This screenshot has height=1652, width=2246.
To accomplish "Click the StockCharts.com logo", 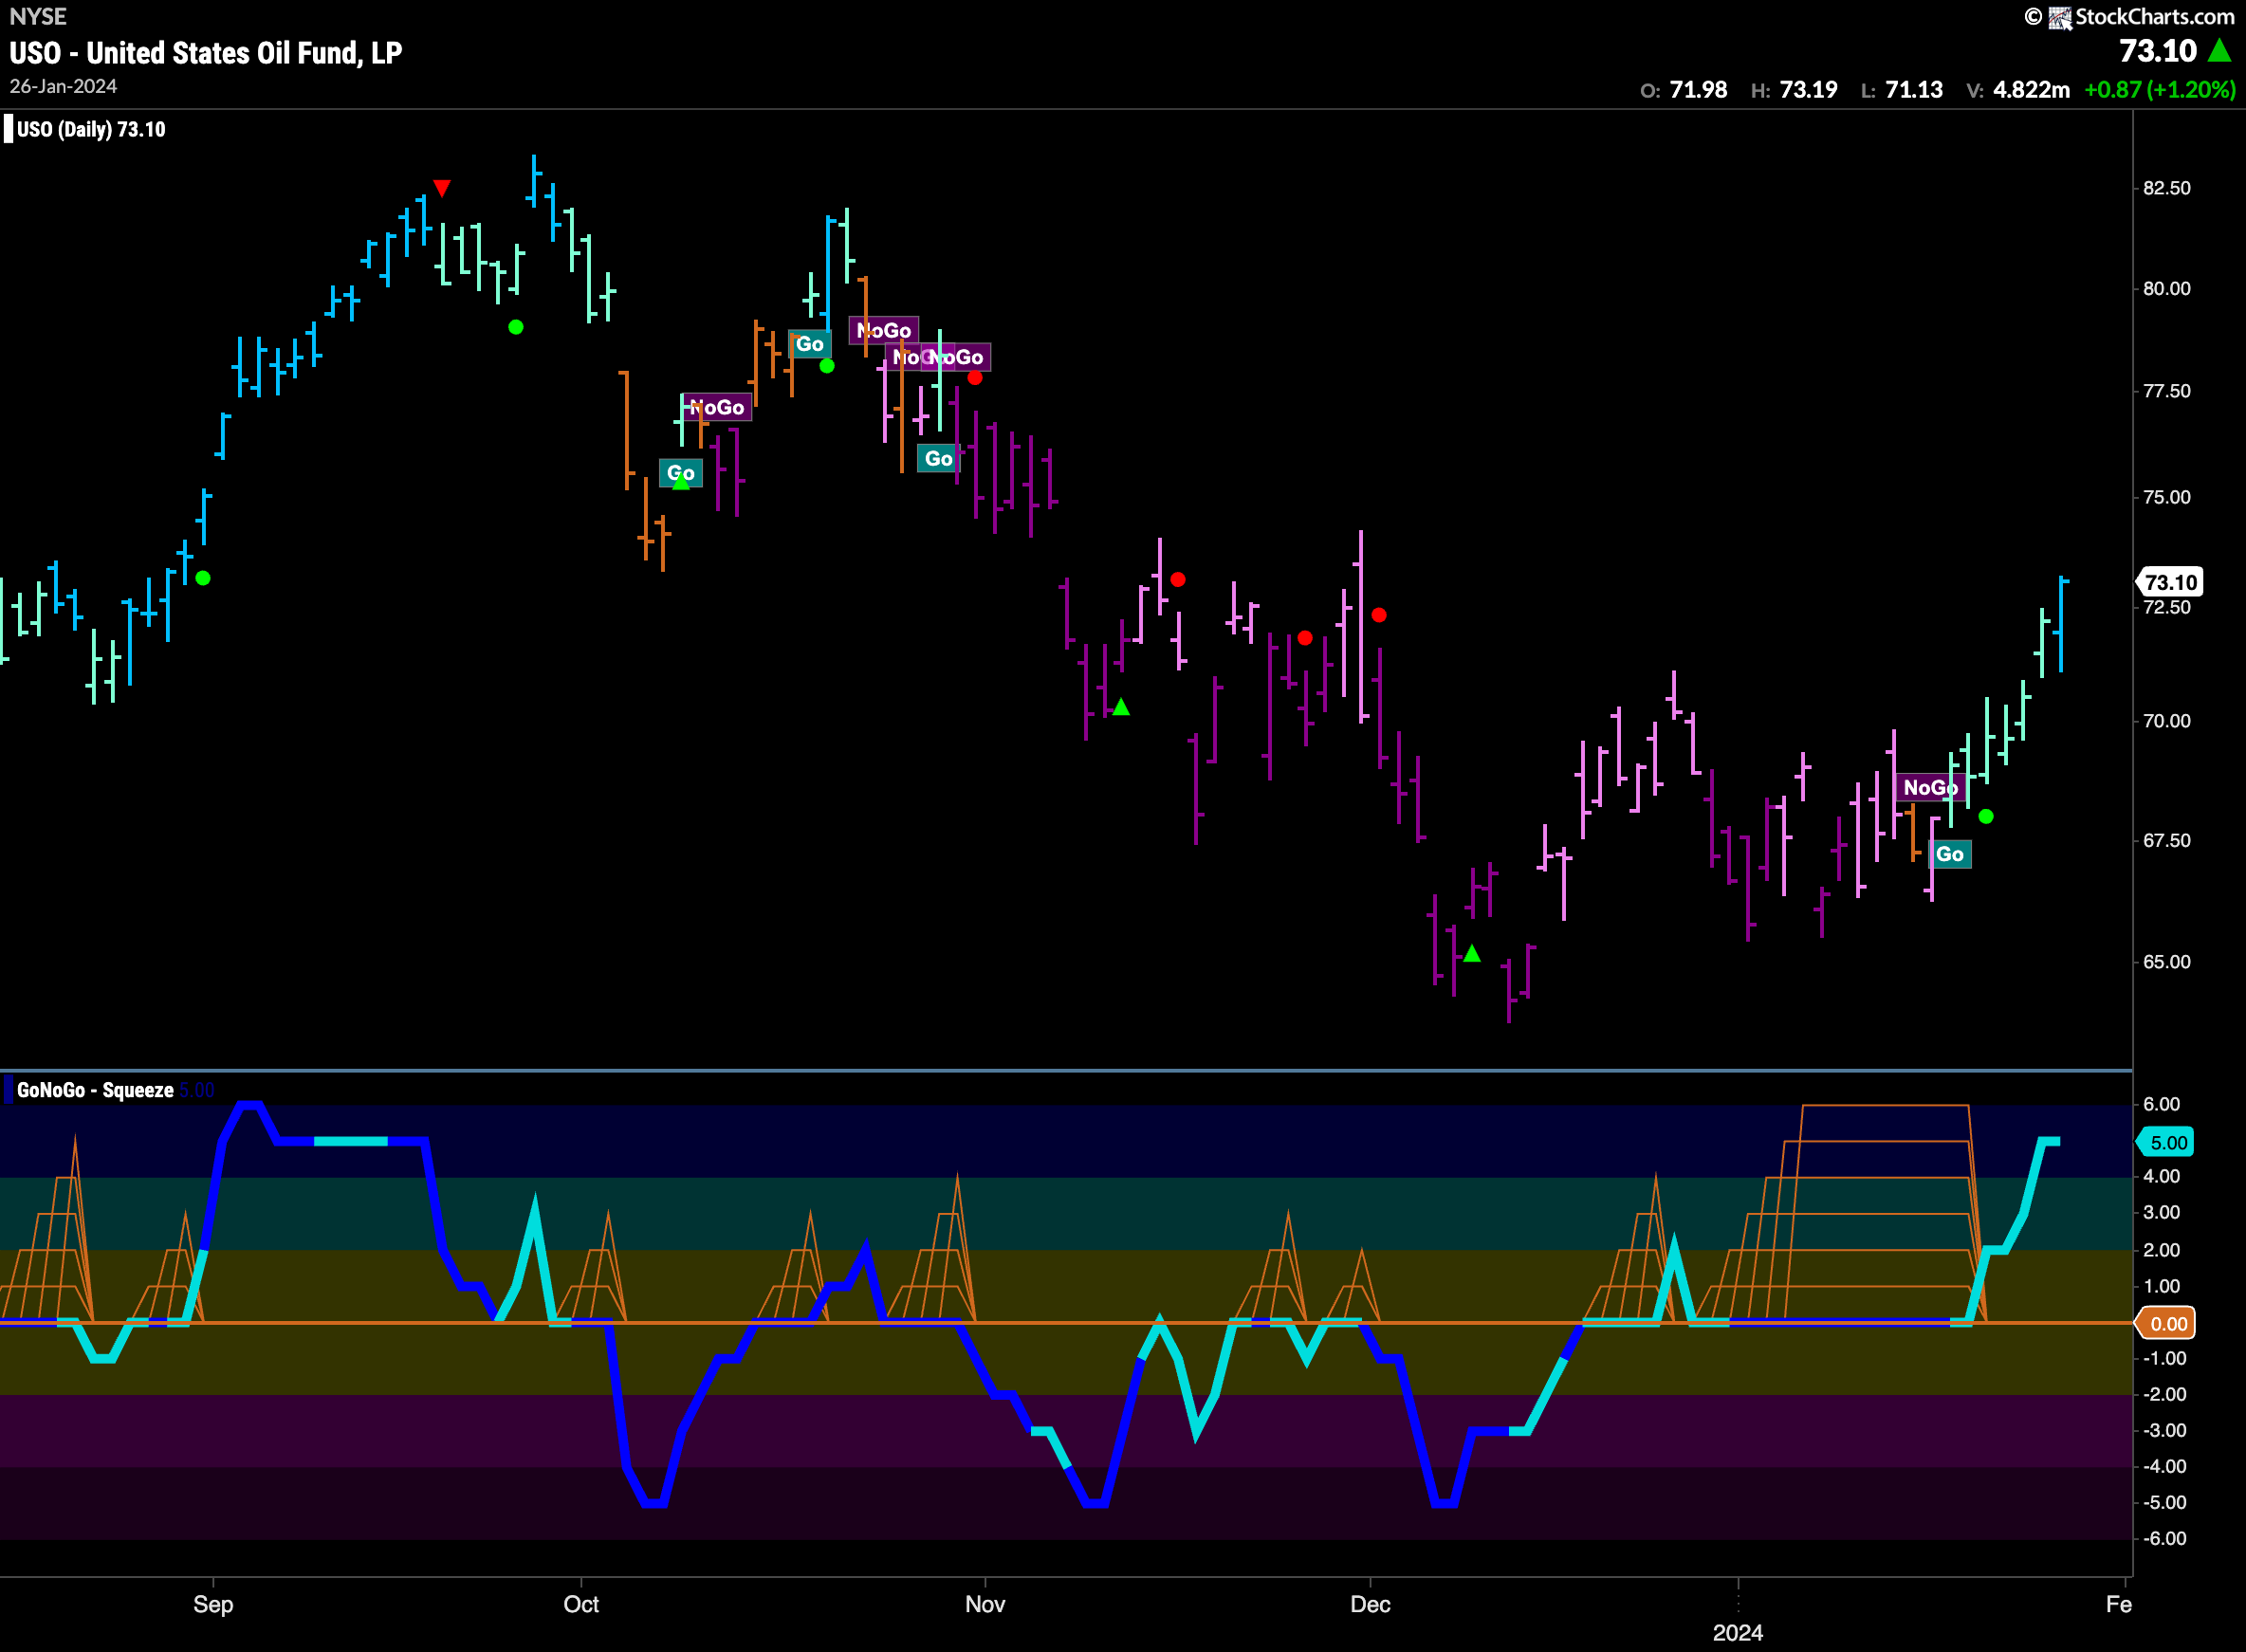I will point(2130,17).
